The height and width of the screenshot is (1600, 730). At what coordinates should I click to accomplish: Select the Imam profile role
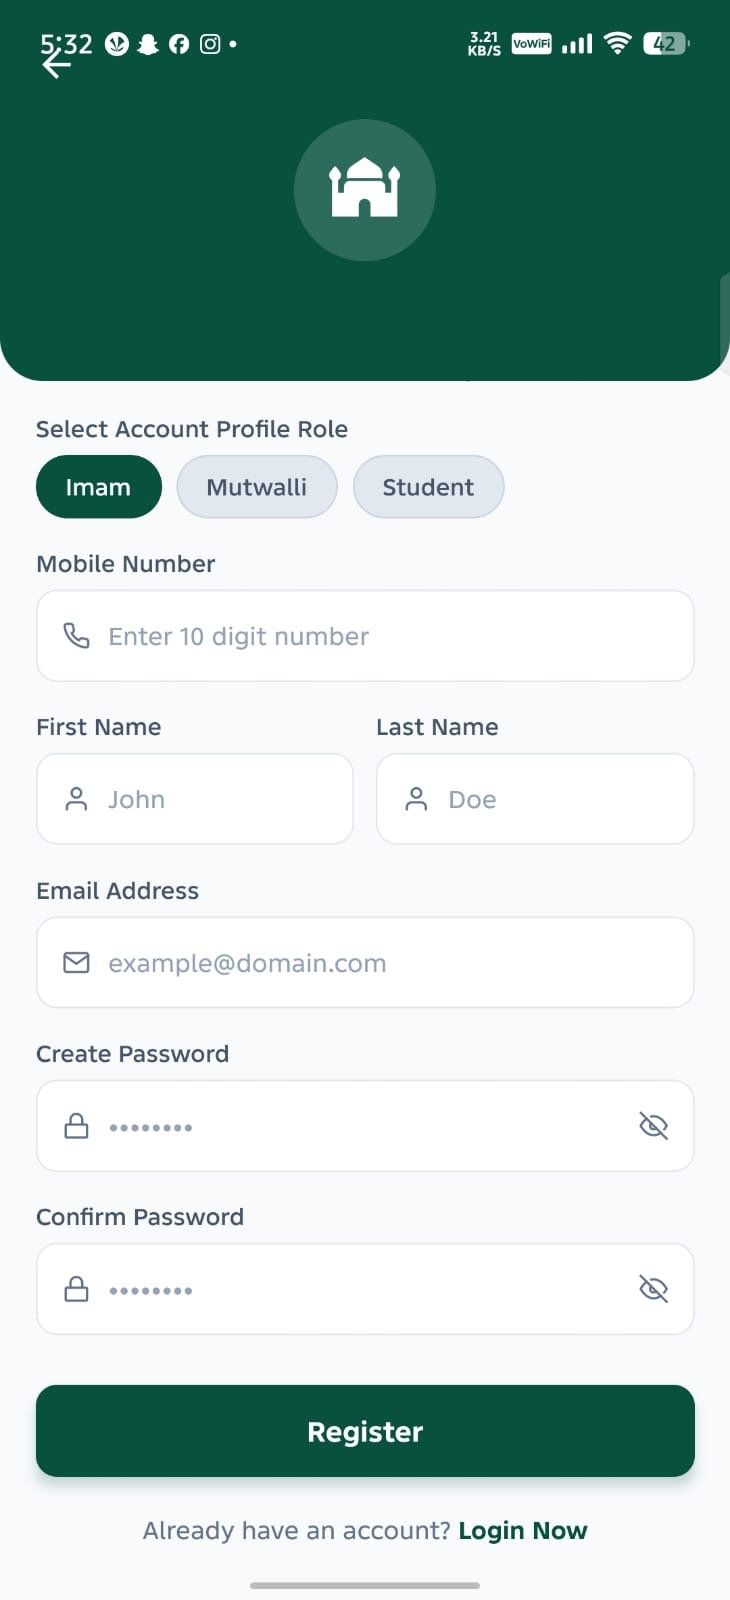(99, 487)
